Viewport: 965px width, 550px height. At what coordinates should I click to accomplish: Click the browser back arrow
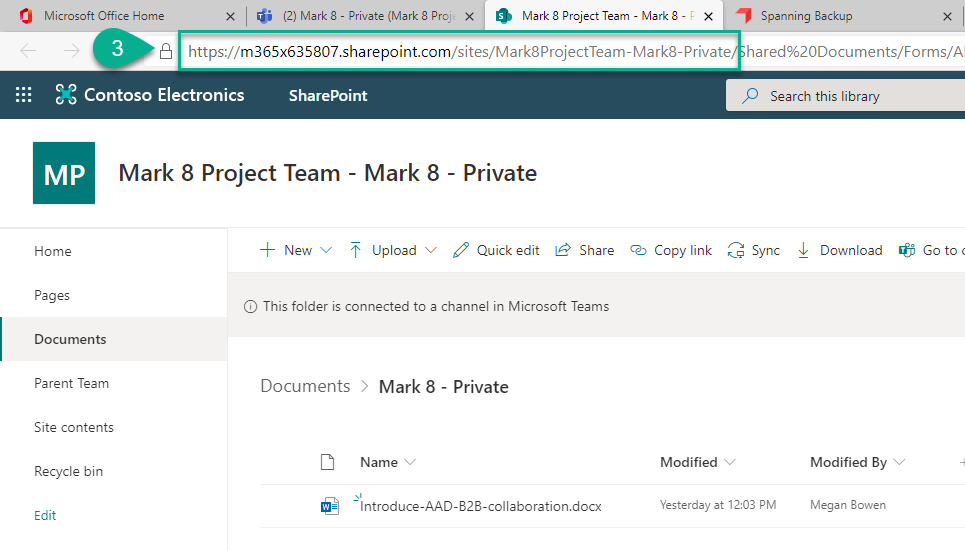click(28, 51)
